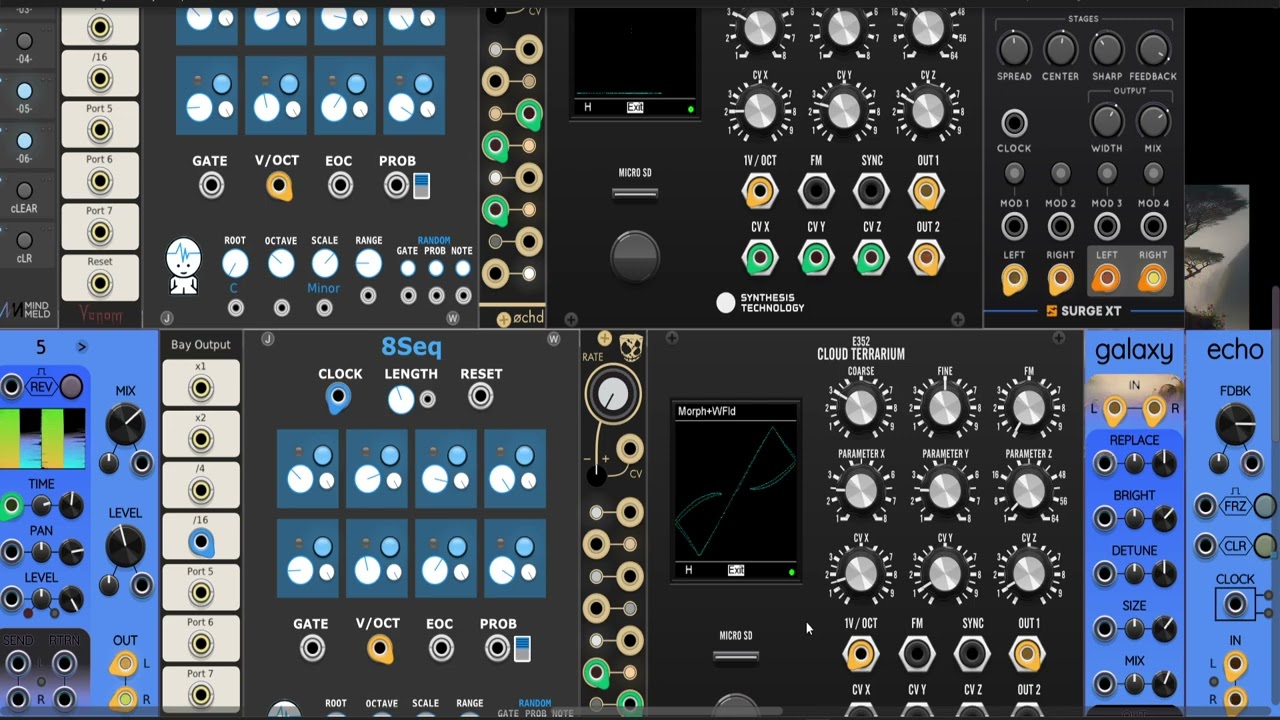Click the COARSE knob on Cloud Terrarium
This screenshot has width=1280, height=720.
pyautogui.click(x=861, y=406)
